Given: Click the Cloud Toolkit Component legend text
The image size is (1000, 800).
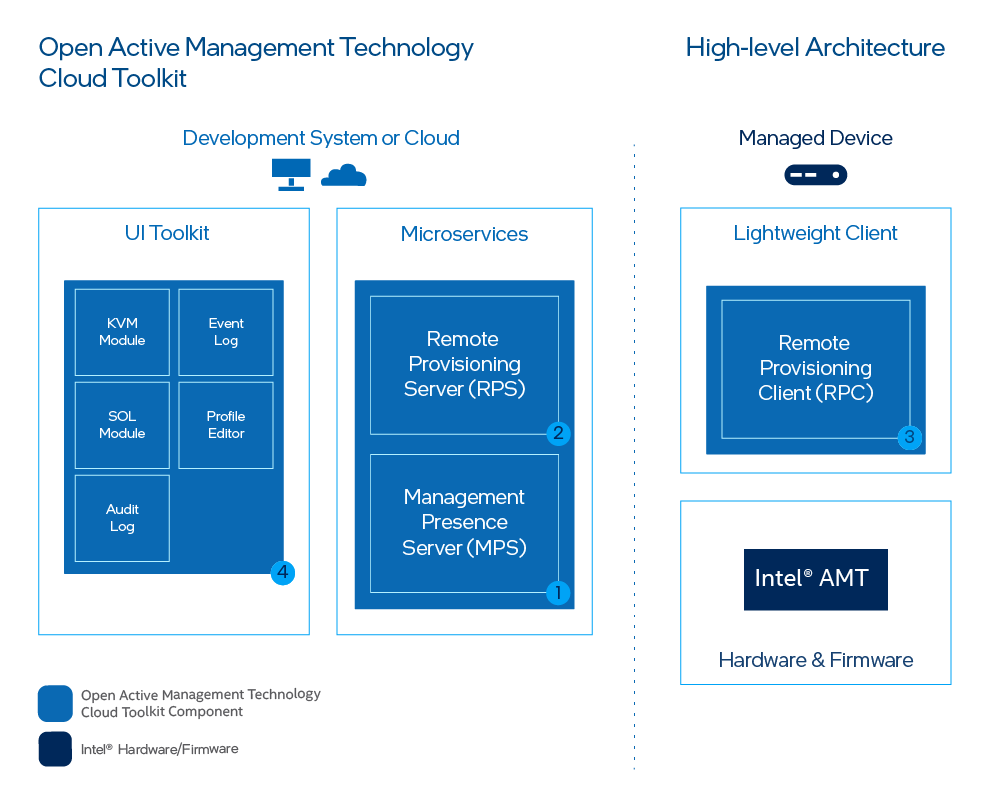Looking at the screenshot, I should (201, 703).
